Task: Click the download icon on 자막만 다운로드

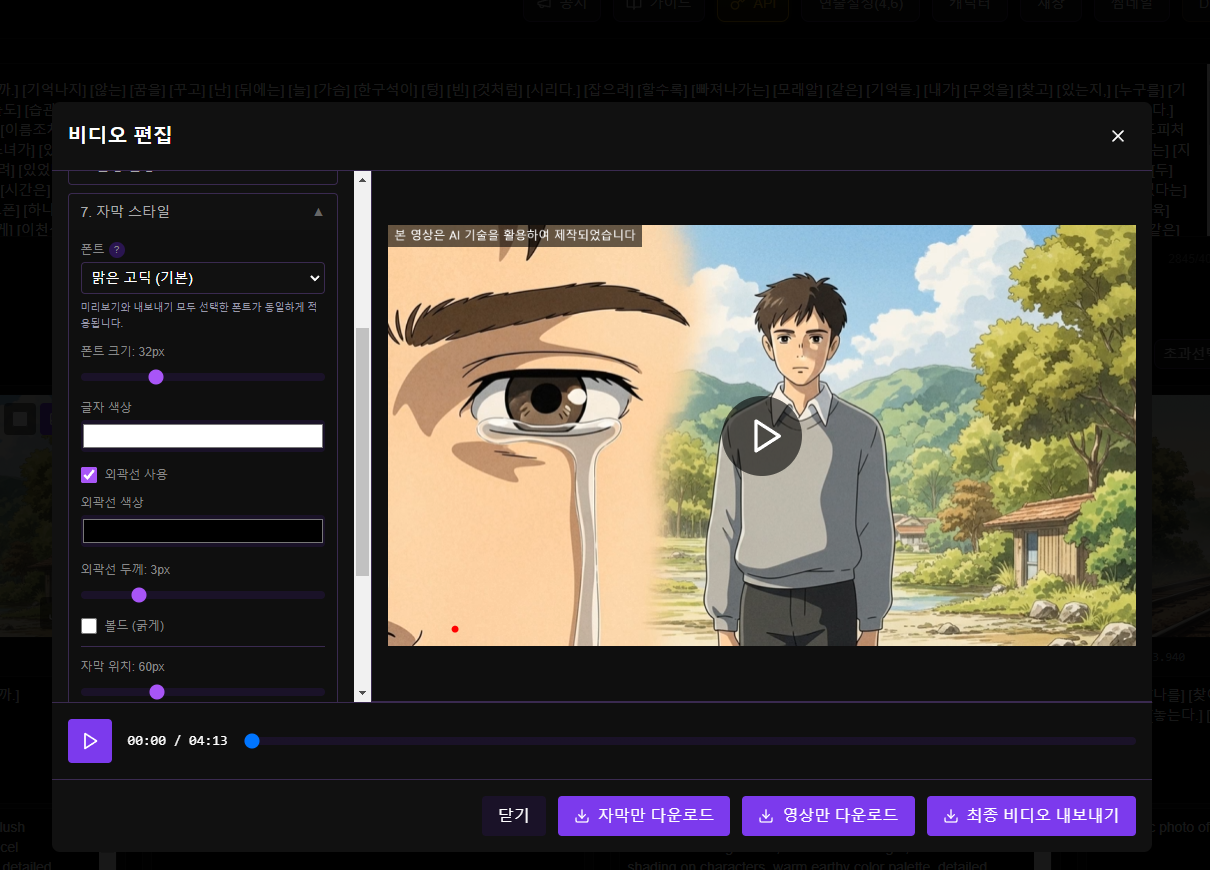Action: (x=582, y=816)
